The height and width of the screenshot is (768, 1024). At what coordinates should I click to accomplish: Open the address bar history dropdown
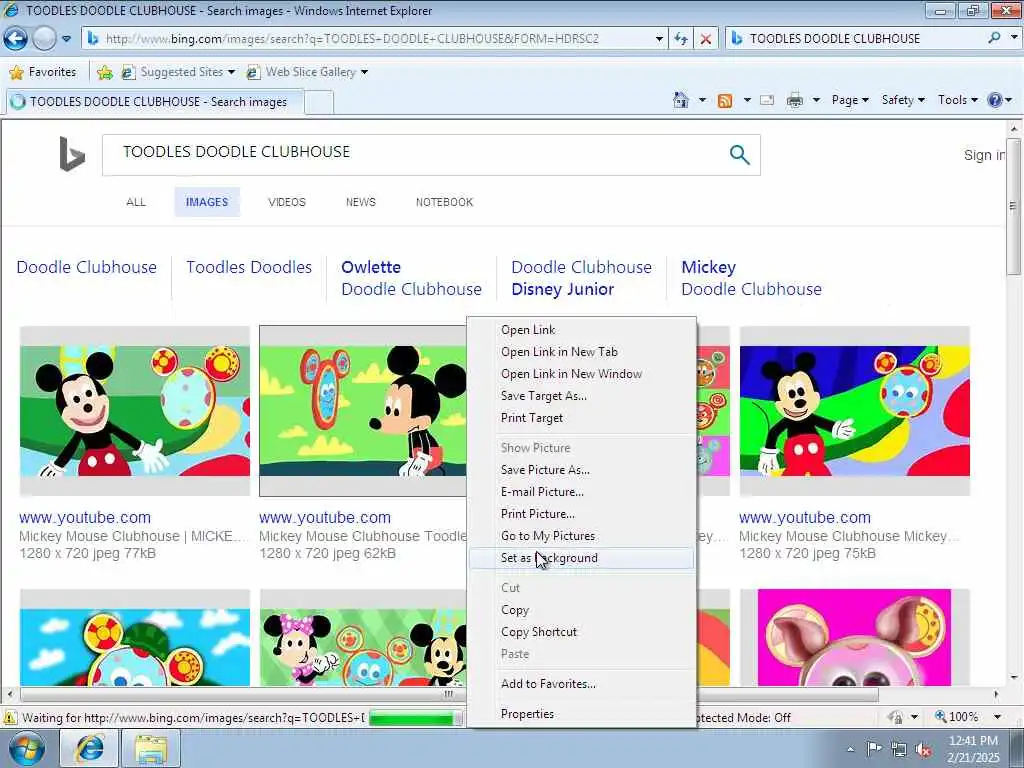pyautogui.click(x=659, y=39)
